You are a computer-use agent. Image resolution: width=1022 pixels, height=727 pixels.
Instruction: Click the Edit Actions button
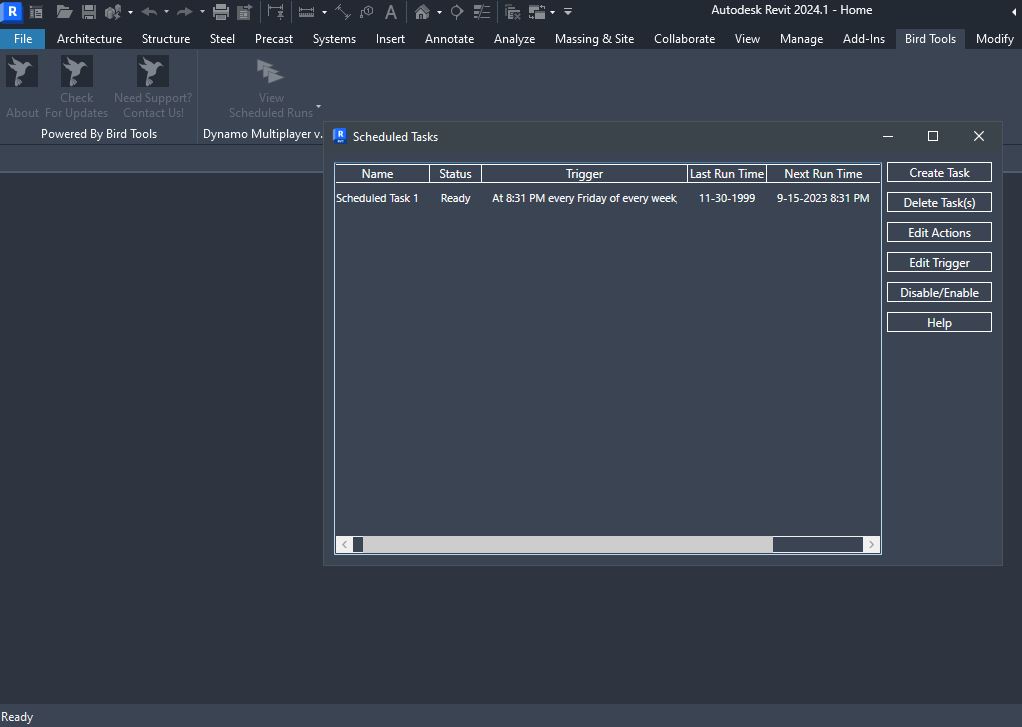[939, 232]
